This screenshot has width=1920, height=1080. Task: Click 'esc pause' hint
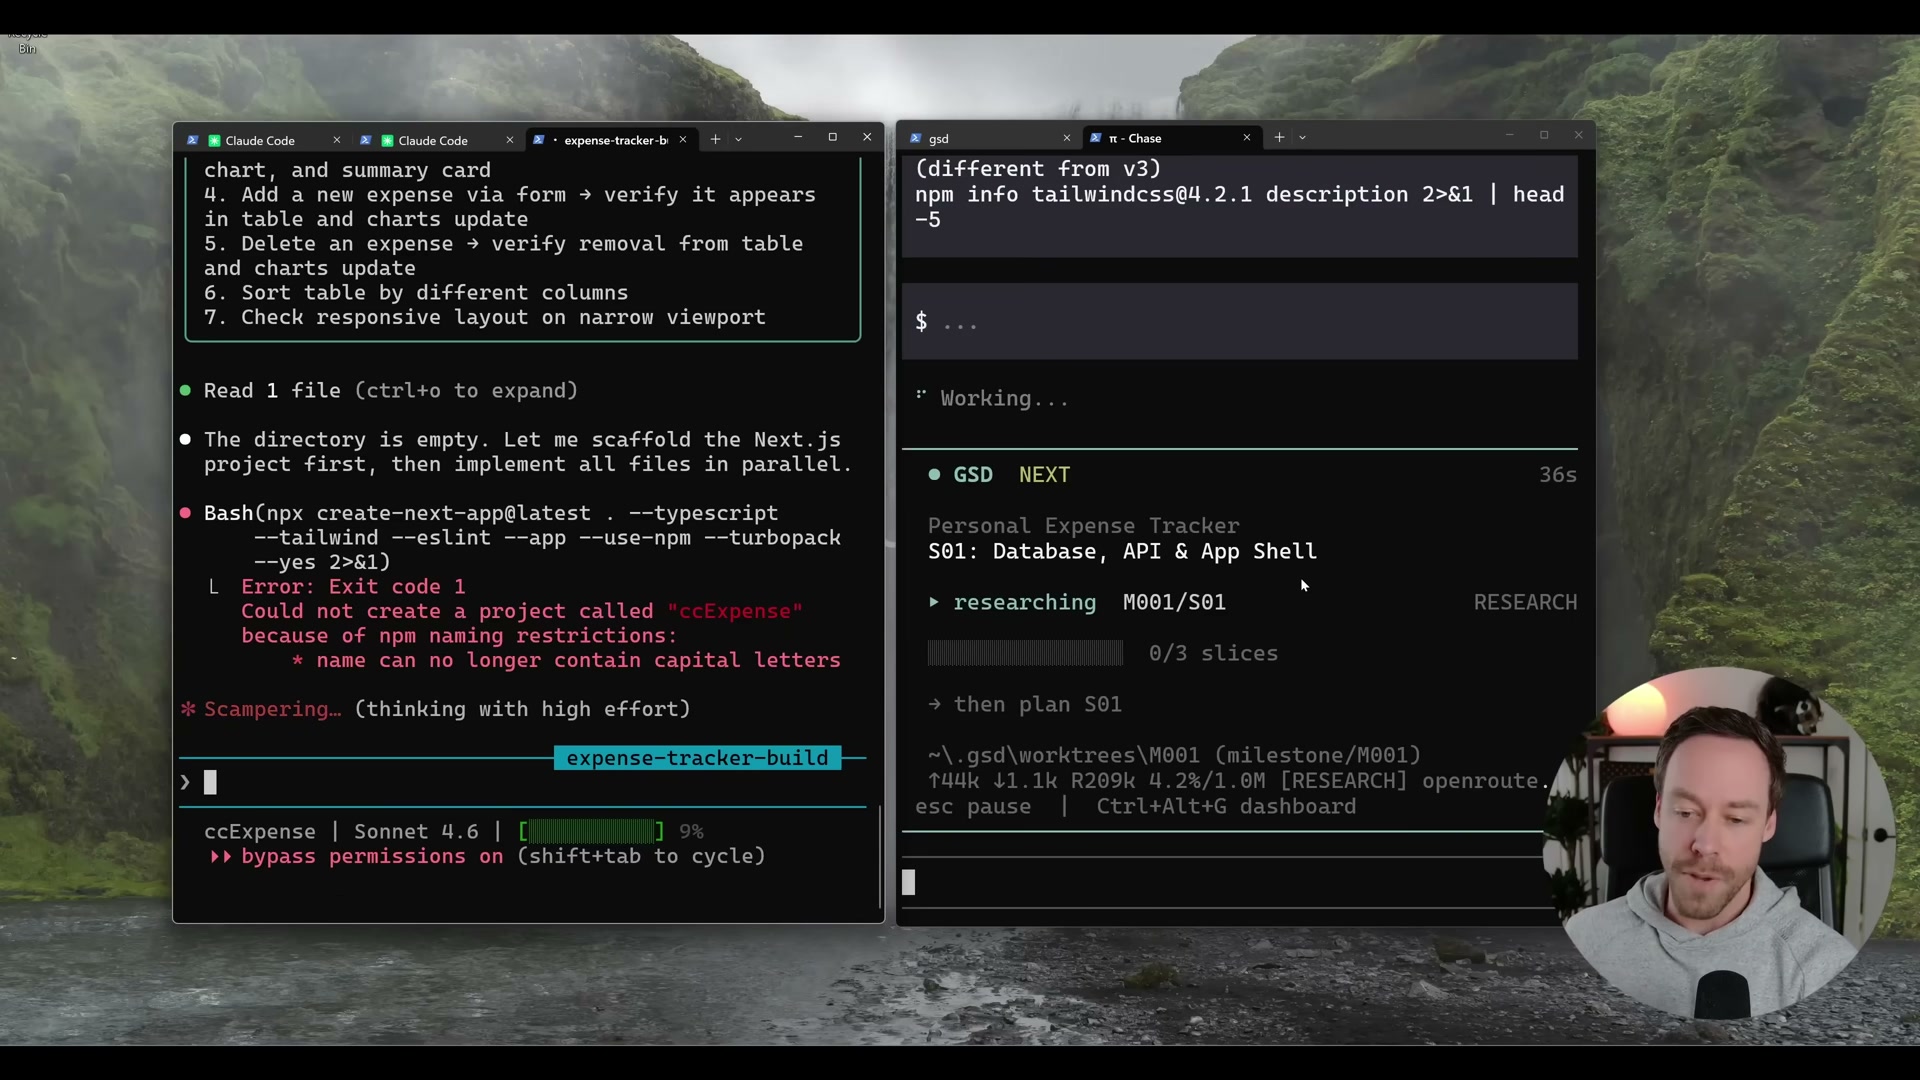click(x=973, y=807)
